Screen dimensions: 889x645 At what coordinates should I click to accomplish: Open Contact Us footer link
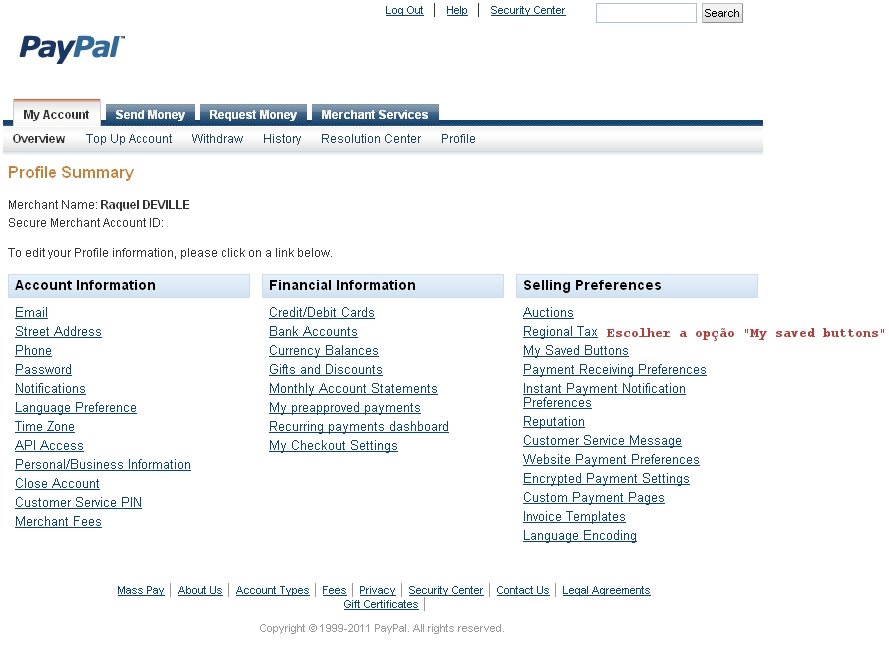point(523,590)
